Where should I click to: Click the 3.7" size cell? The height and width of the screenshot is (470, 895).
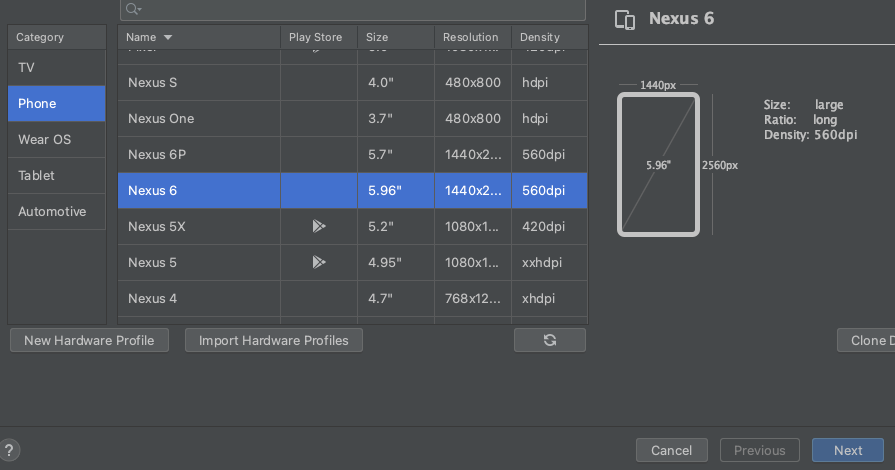(x=396, y=118)
